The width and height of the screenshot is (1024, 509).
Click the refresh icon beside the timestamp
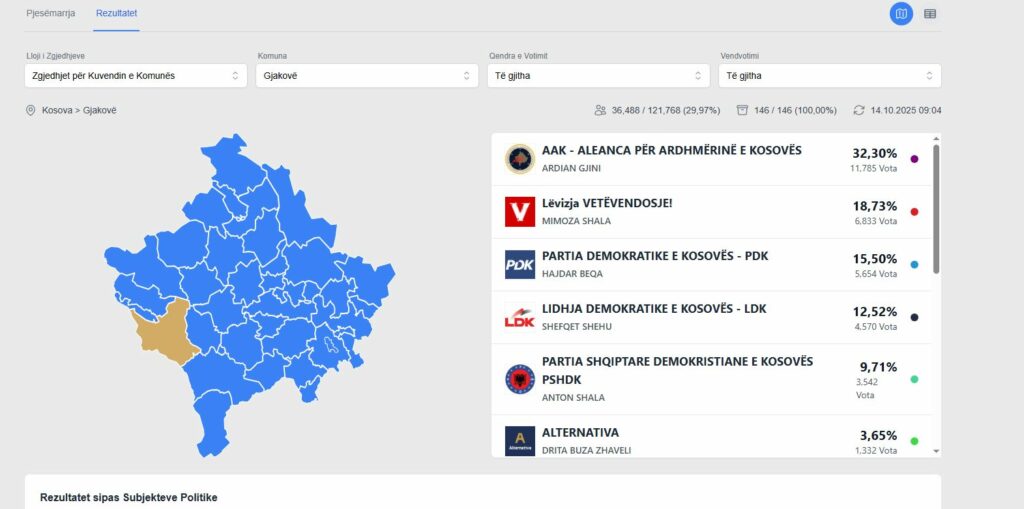point(858,110)
